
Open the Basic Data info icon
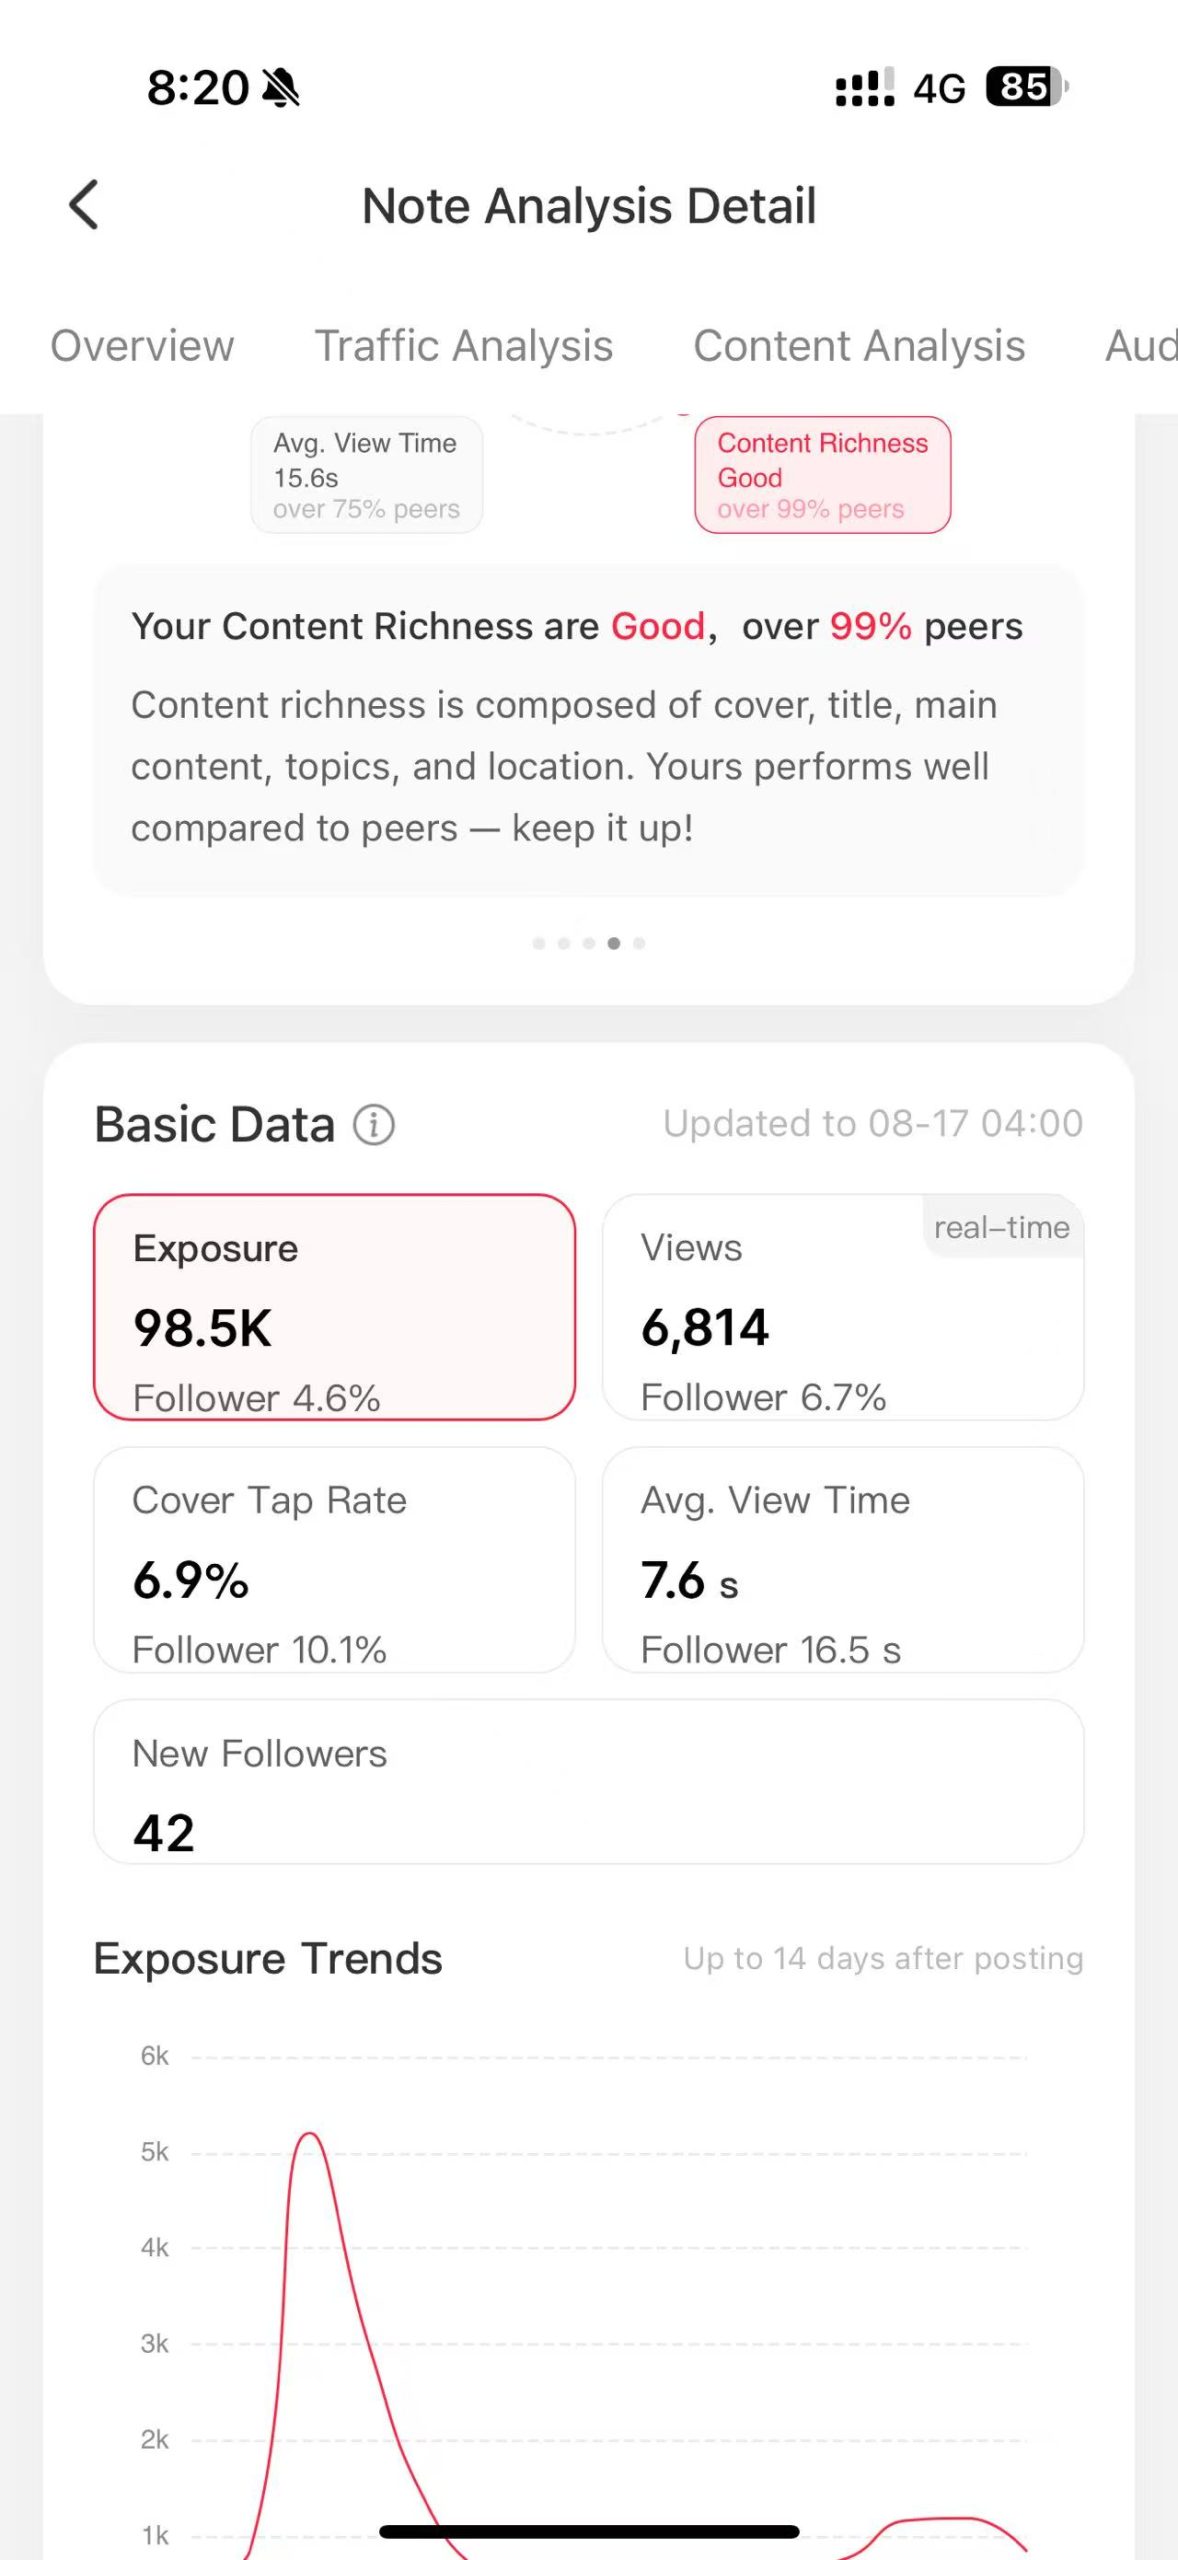374,1125
